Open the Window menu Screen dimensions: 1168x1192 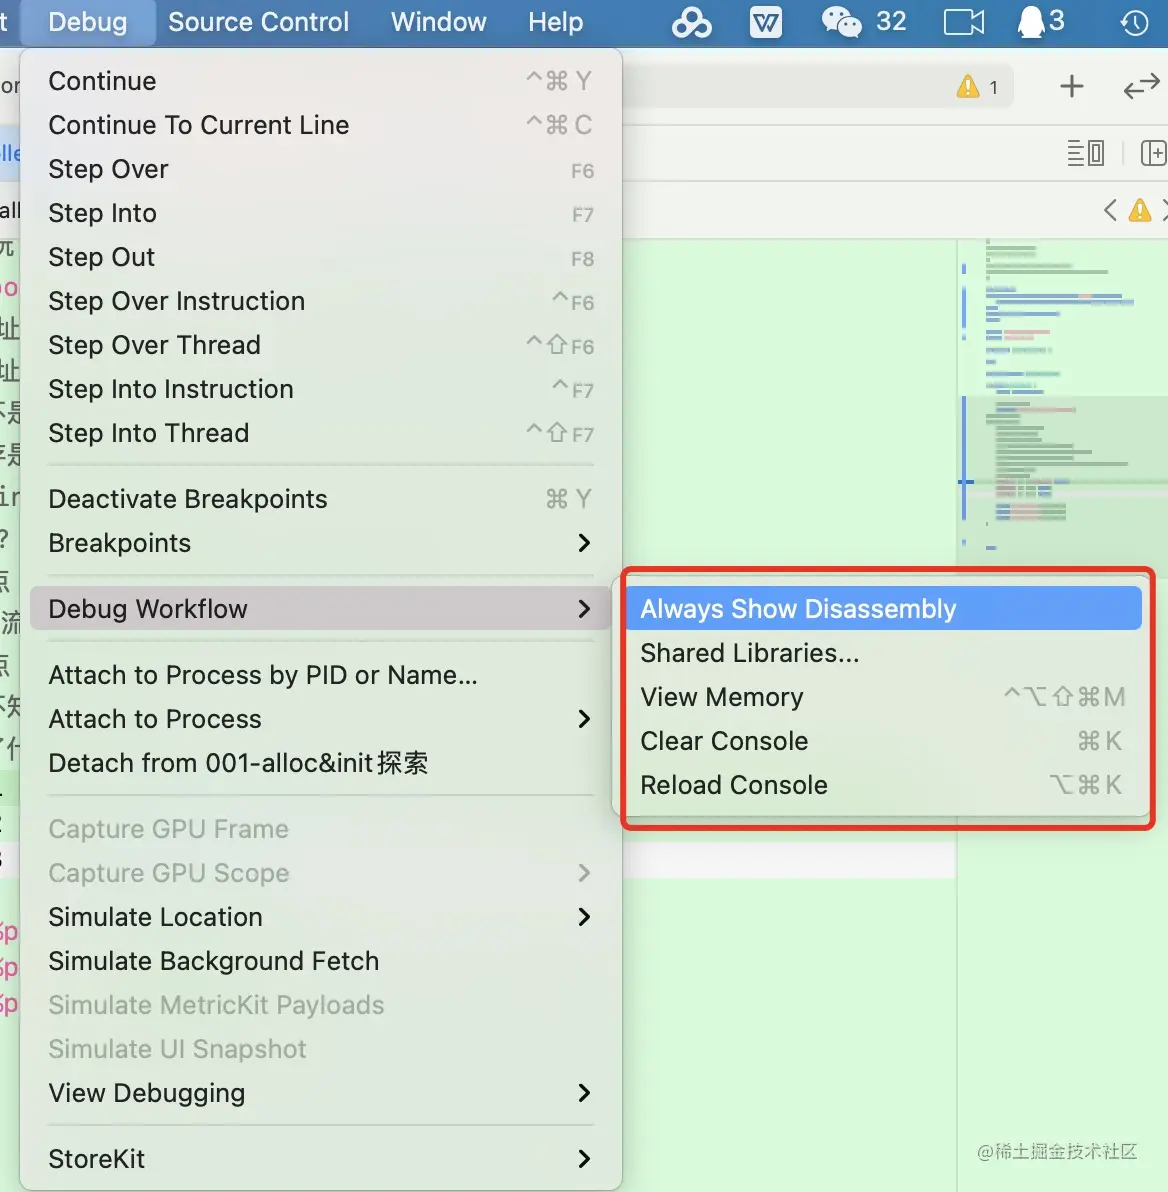[439, 22]
